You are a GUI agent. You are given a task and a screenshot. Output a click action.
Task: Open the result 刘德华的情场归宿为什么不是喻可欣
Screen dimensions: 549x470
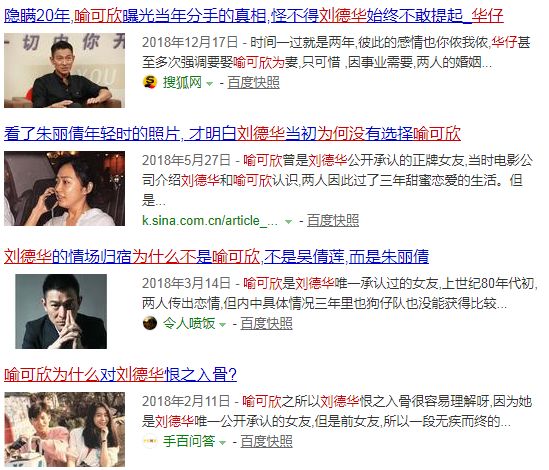pos(216,256)
